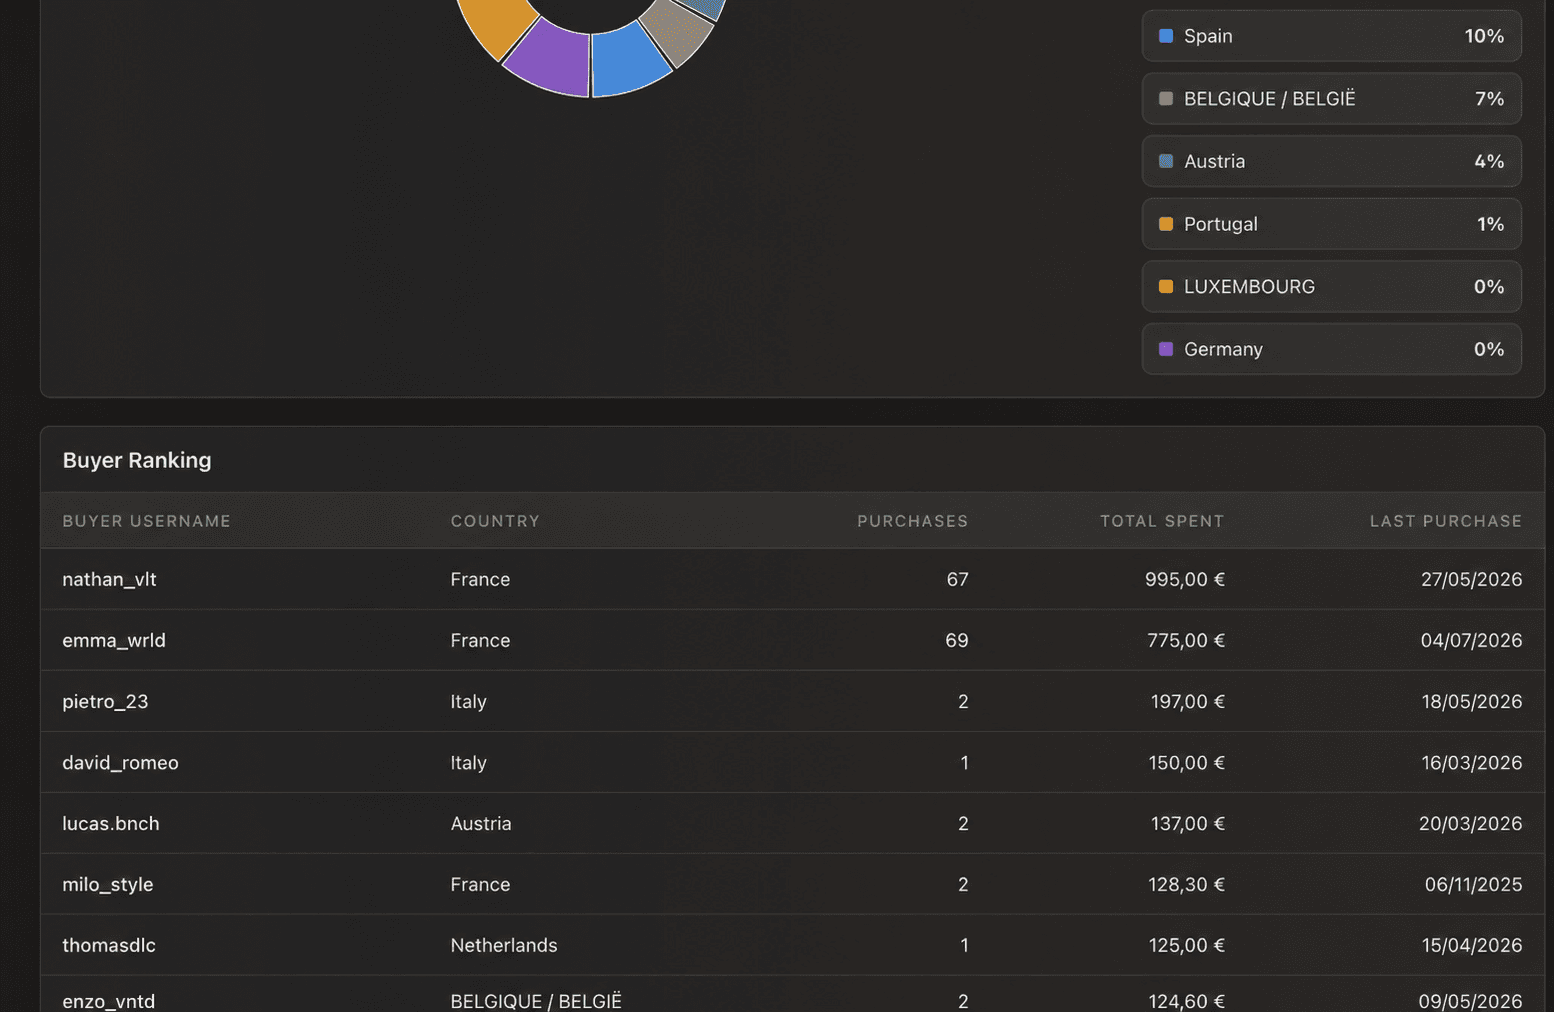Viewport: 1554px width, 1012px height.
Task: Click the Spain legend color swatch
Action: click(x=1166, y=36)
